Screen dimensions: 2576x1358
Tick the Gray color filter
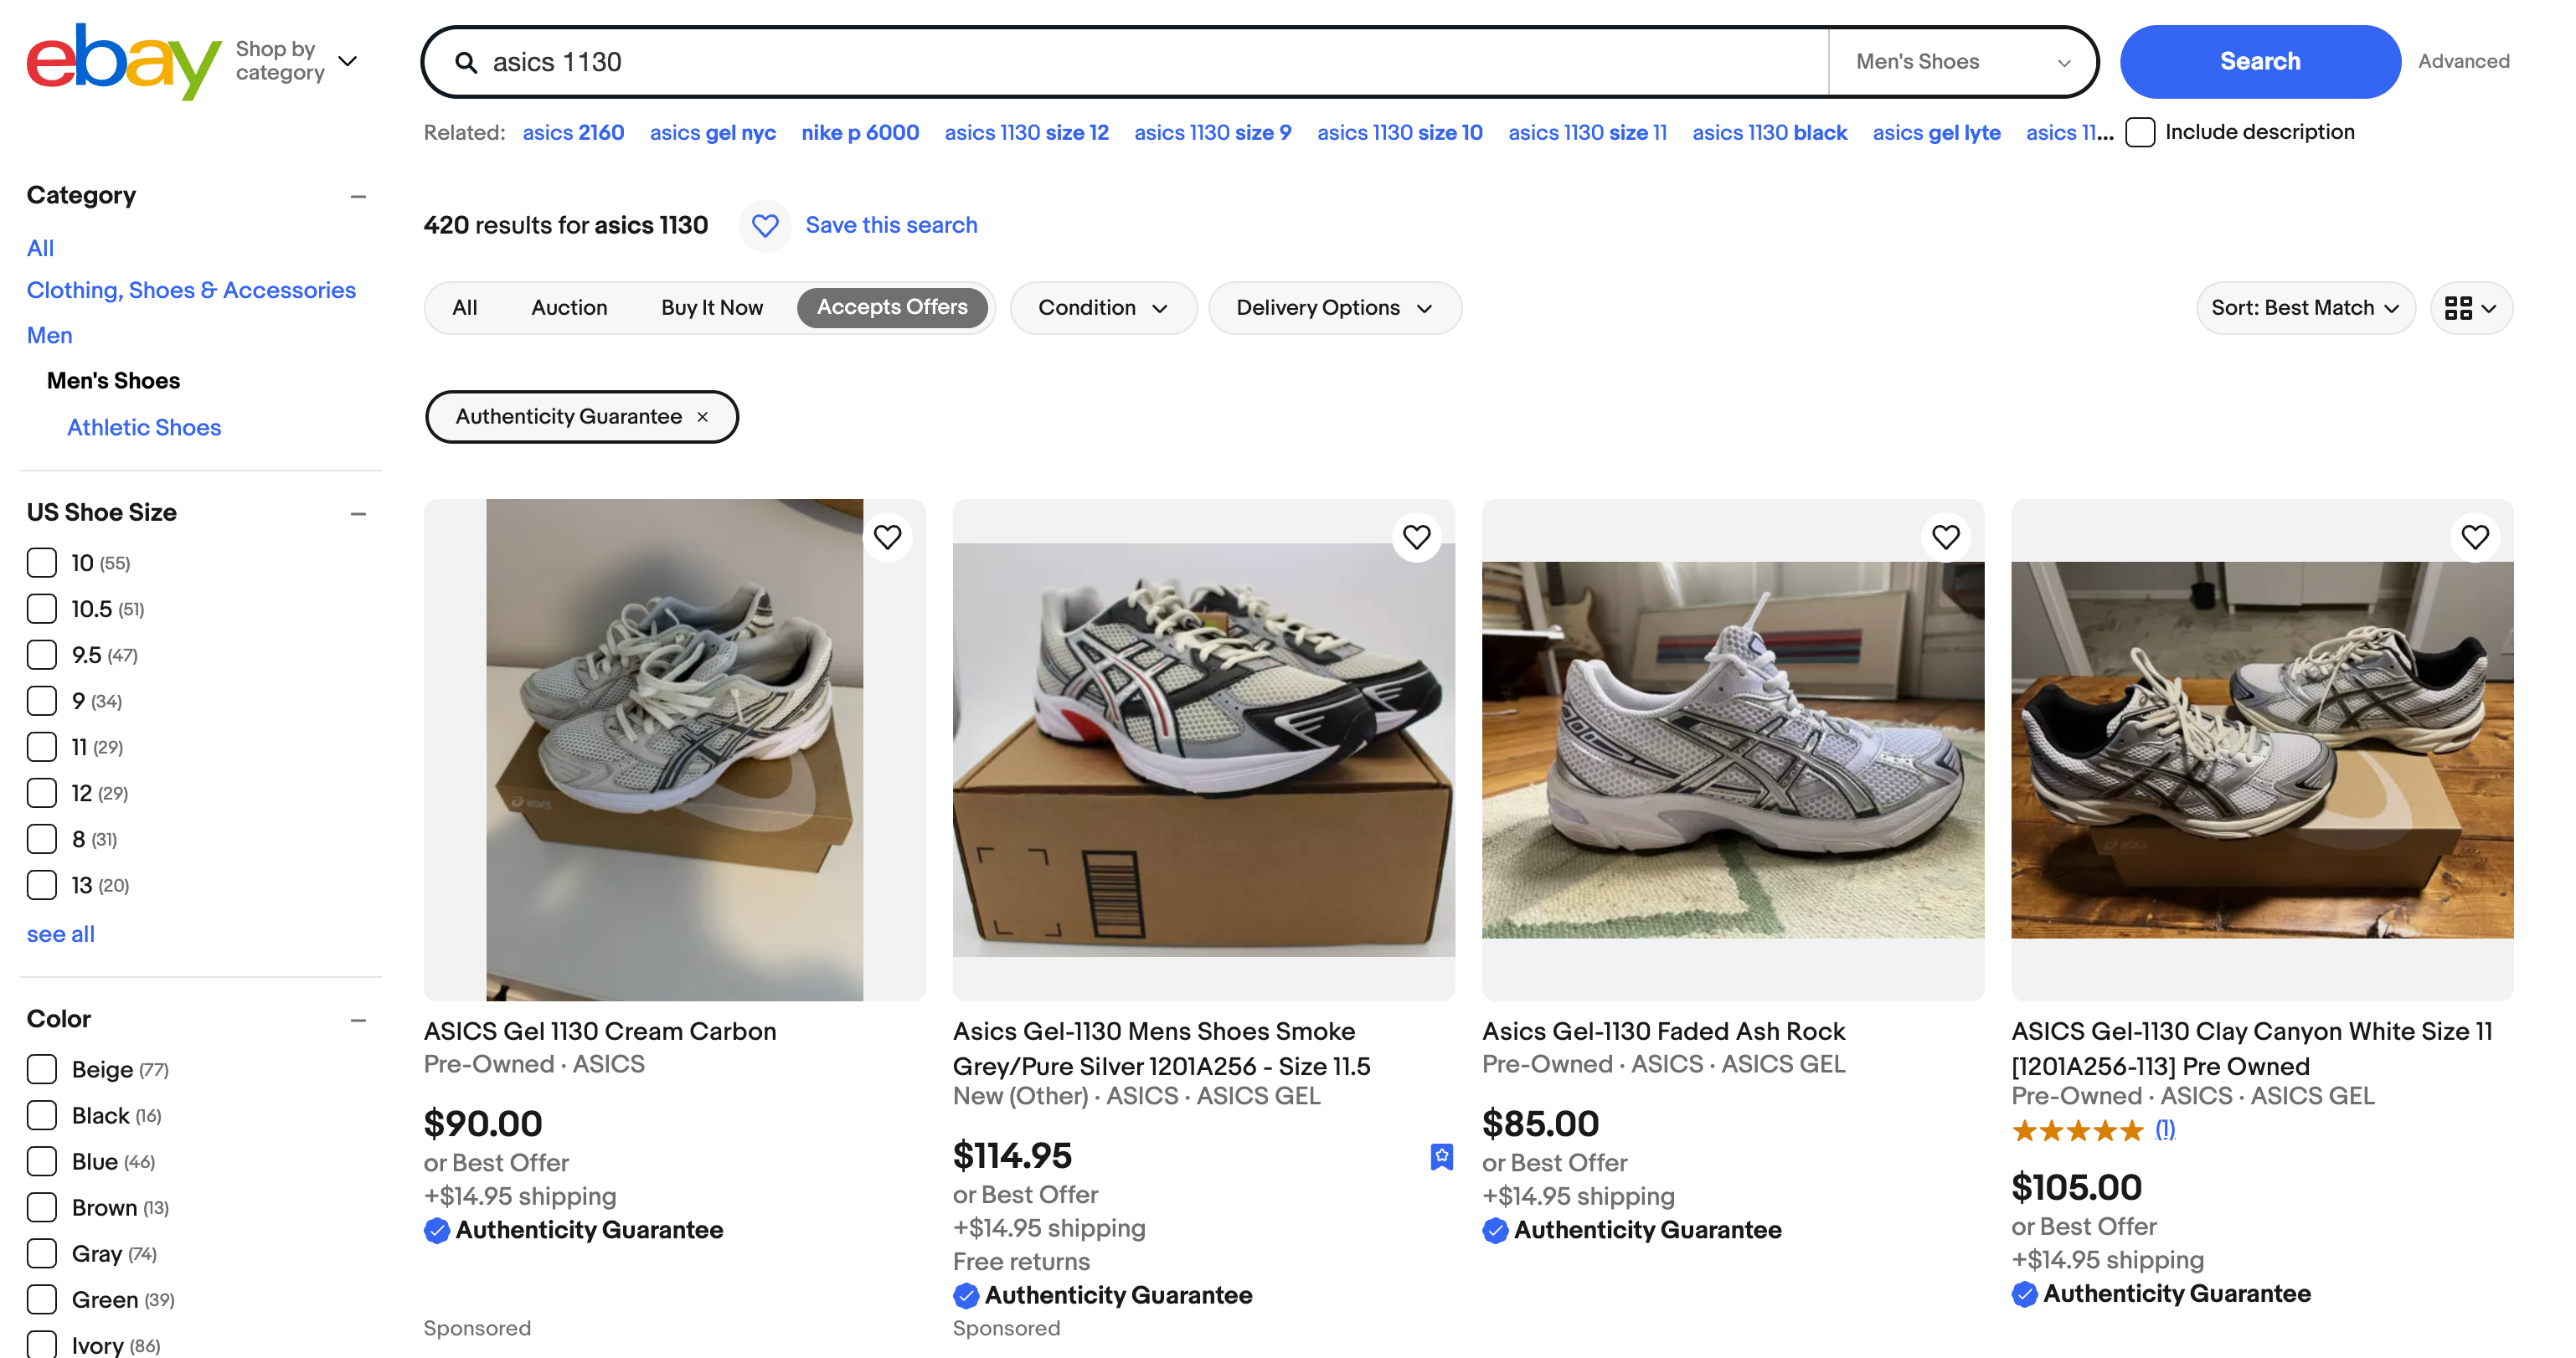pos(42,1253)
